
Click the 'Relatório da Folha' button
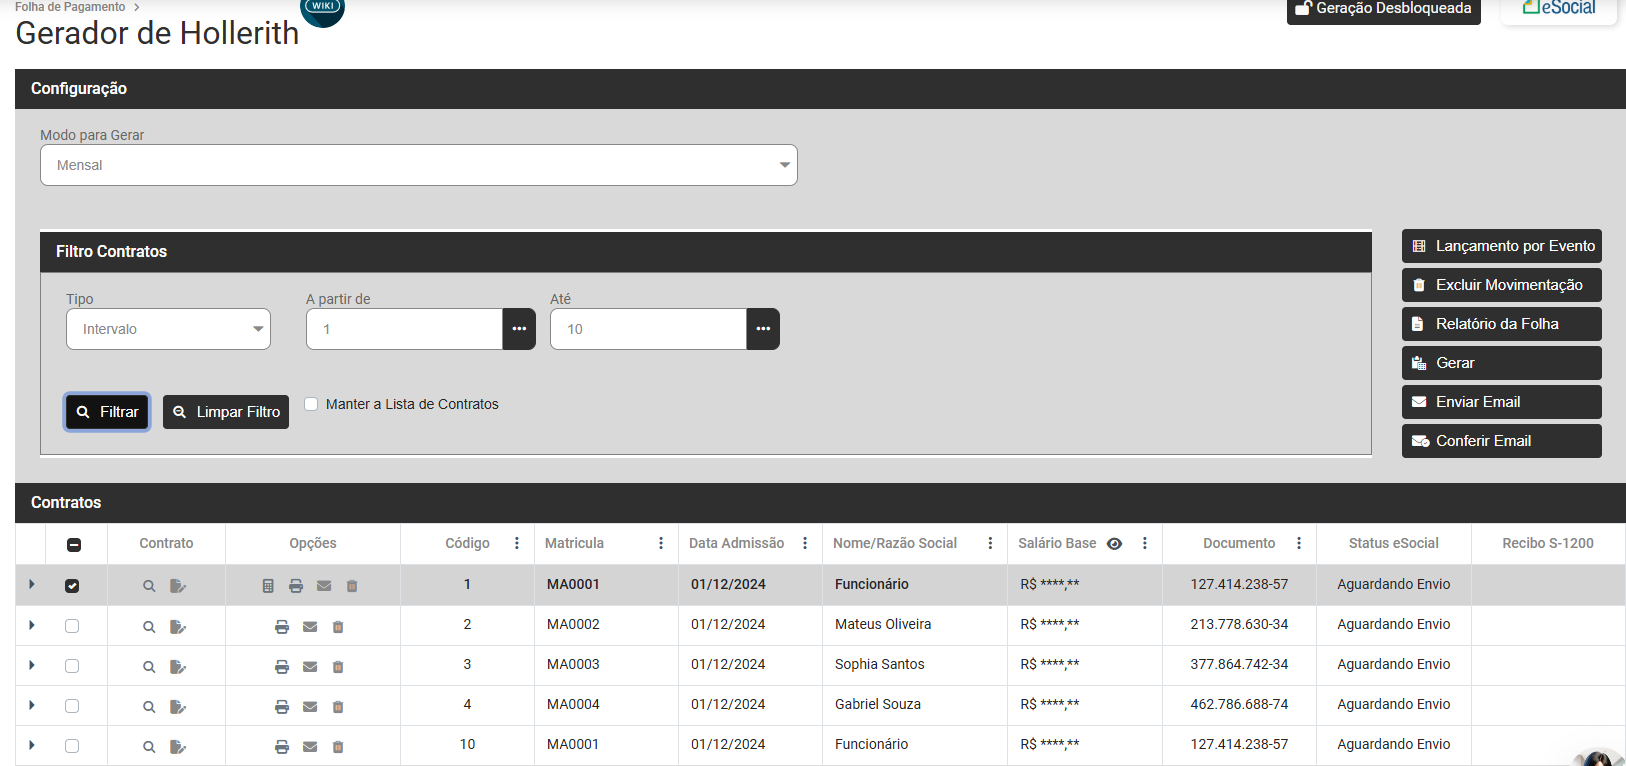1501,324
